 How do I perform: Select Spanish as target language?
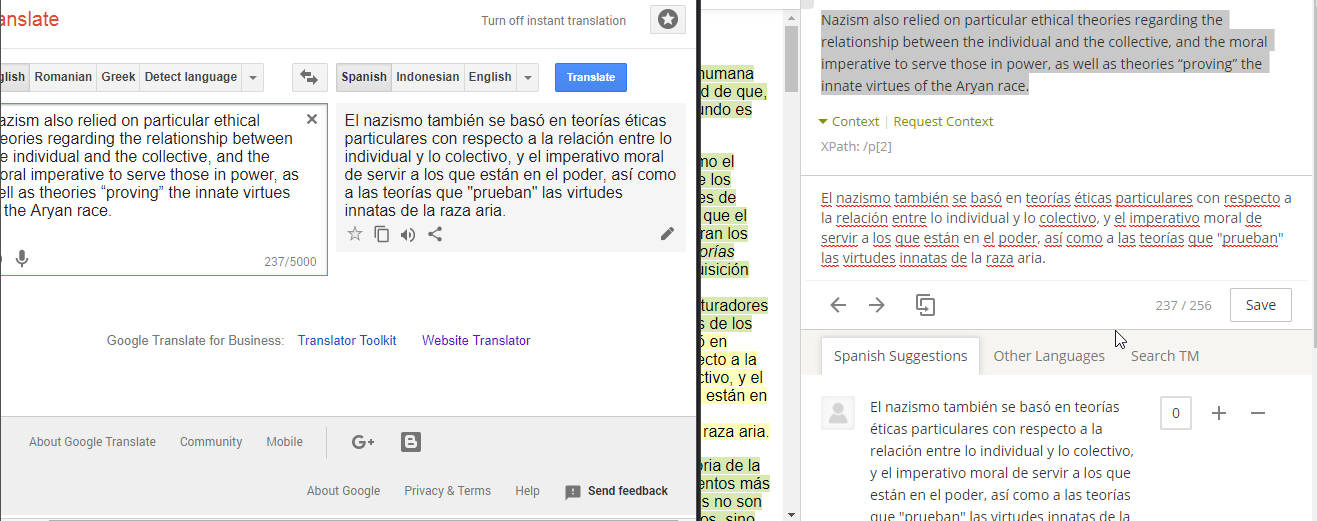pos(363,77)
